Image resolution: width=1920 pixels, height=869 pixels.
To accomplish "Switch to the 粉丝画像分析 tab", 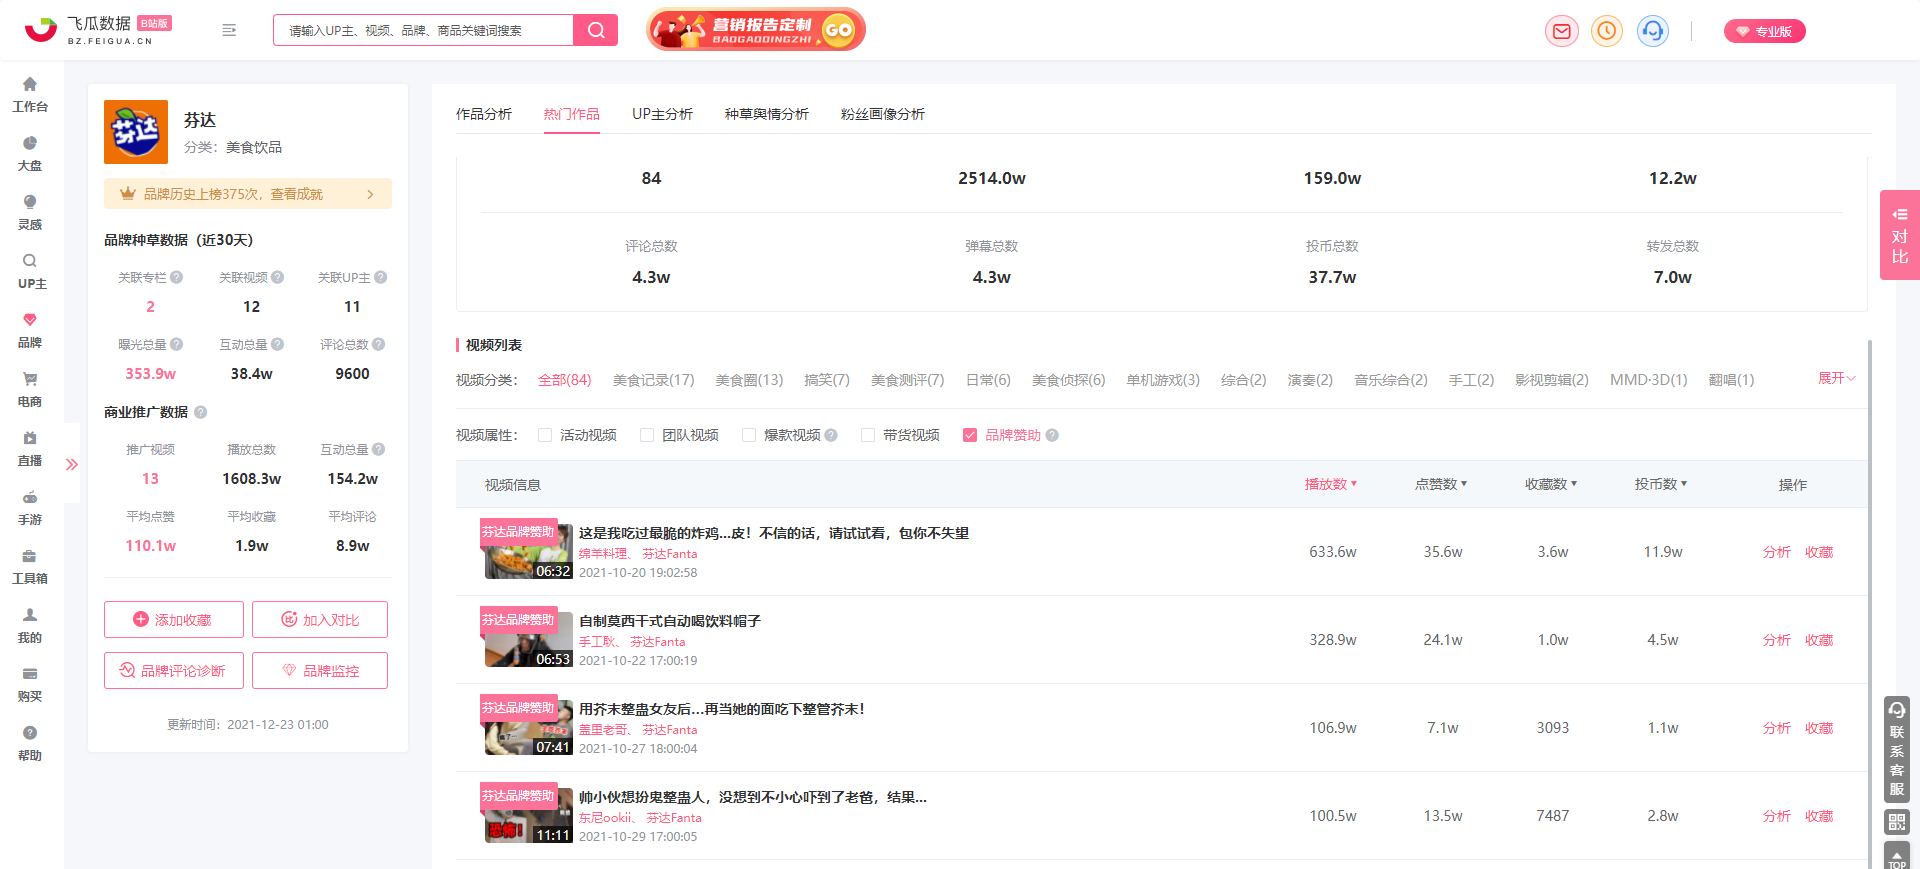I will [x=883, y=114].
